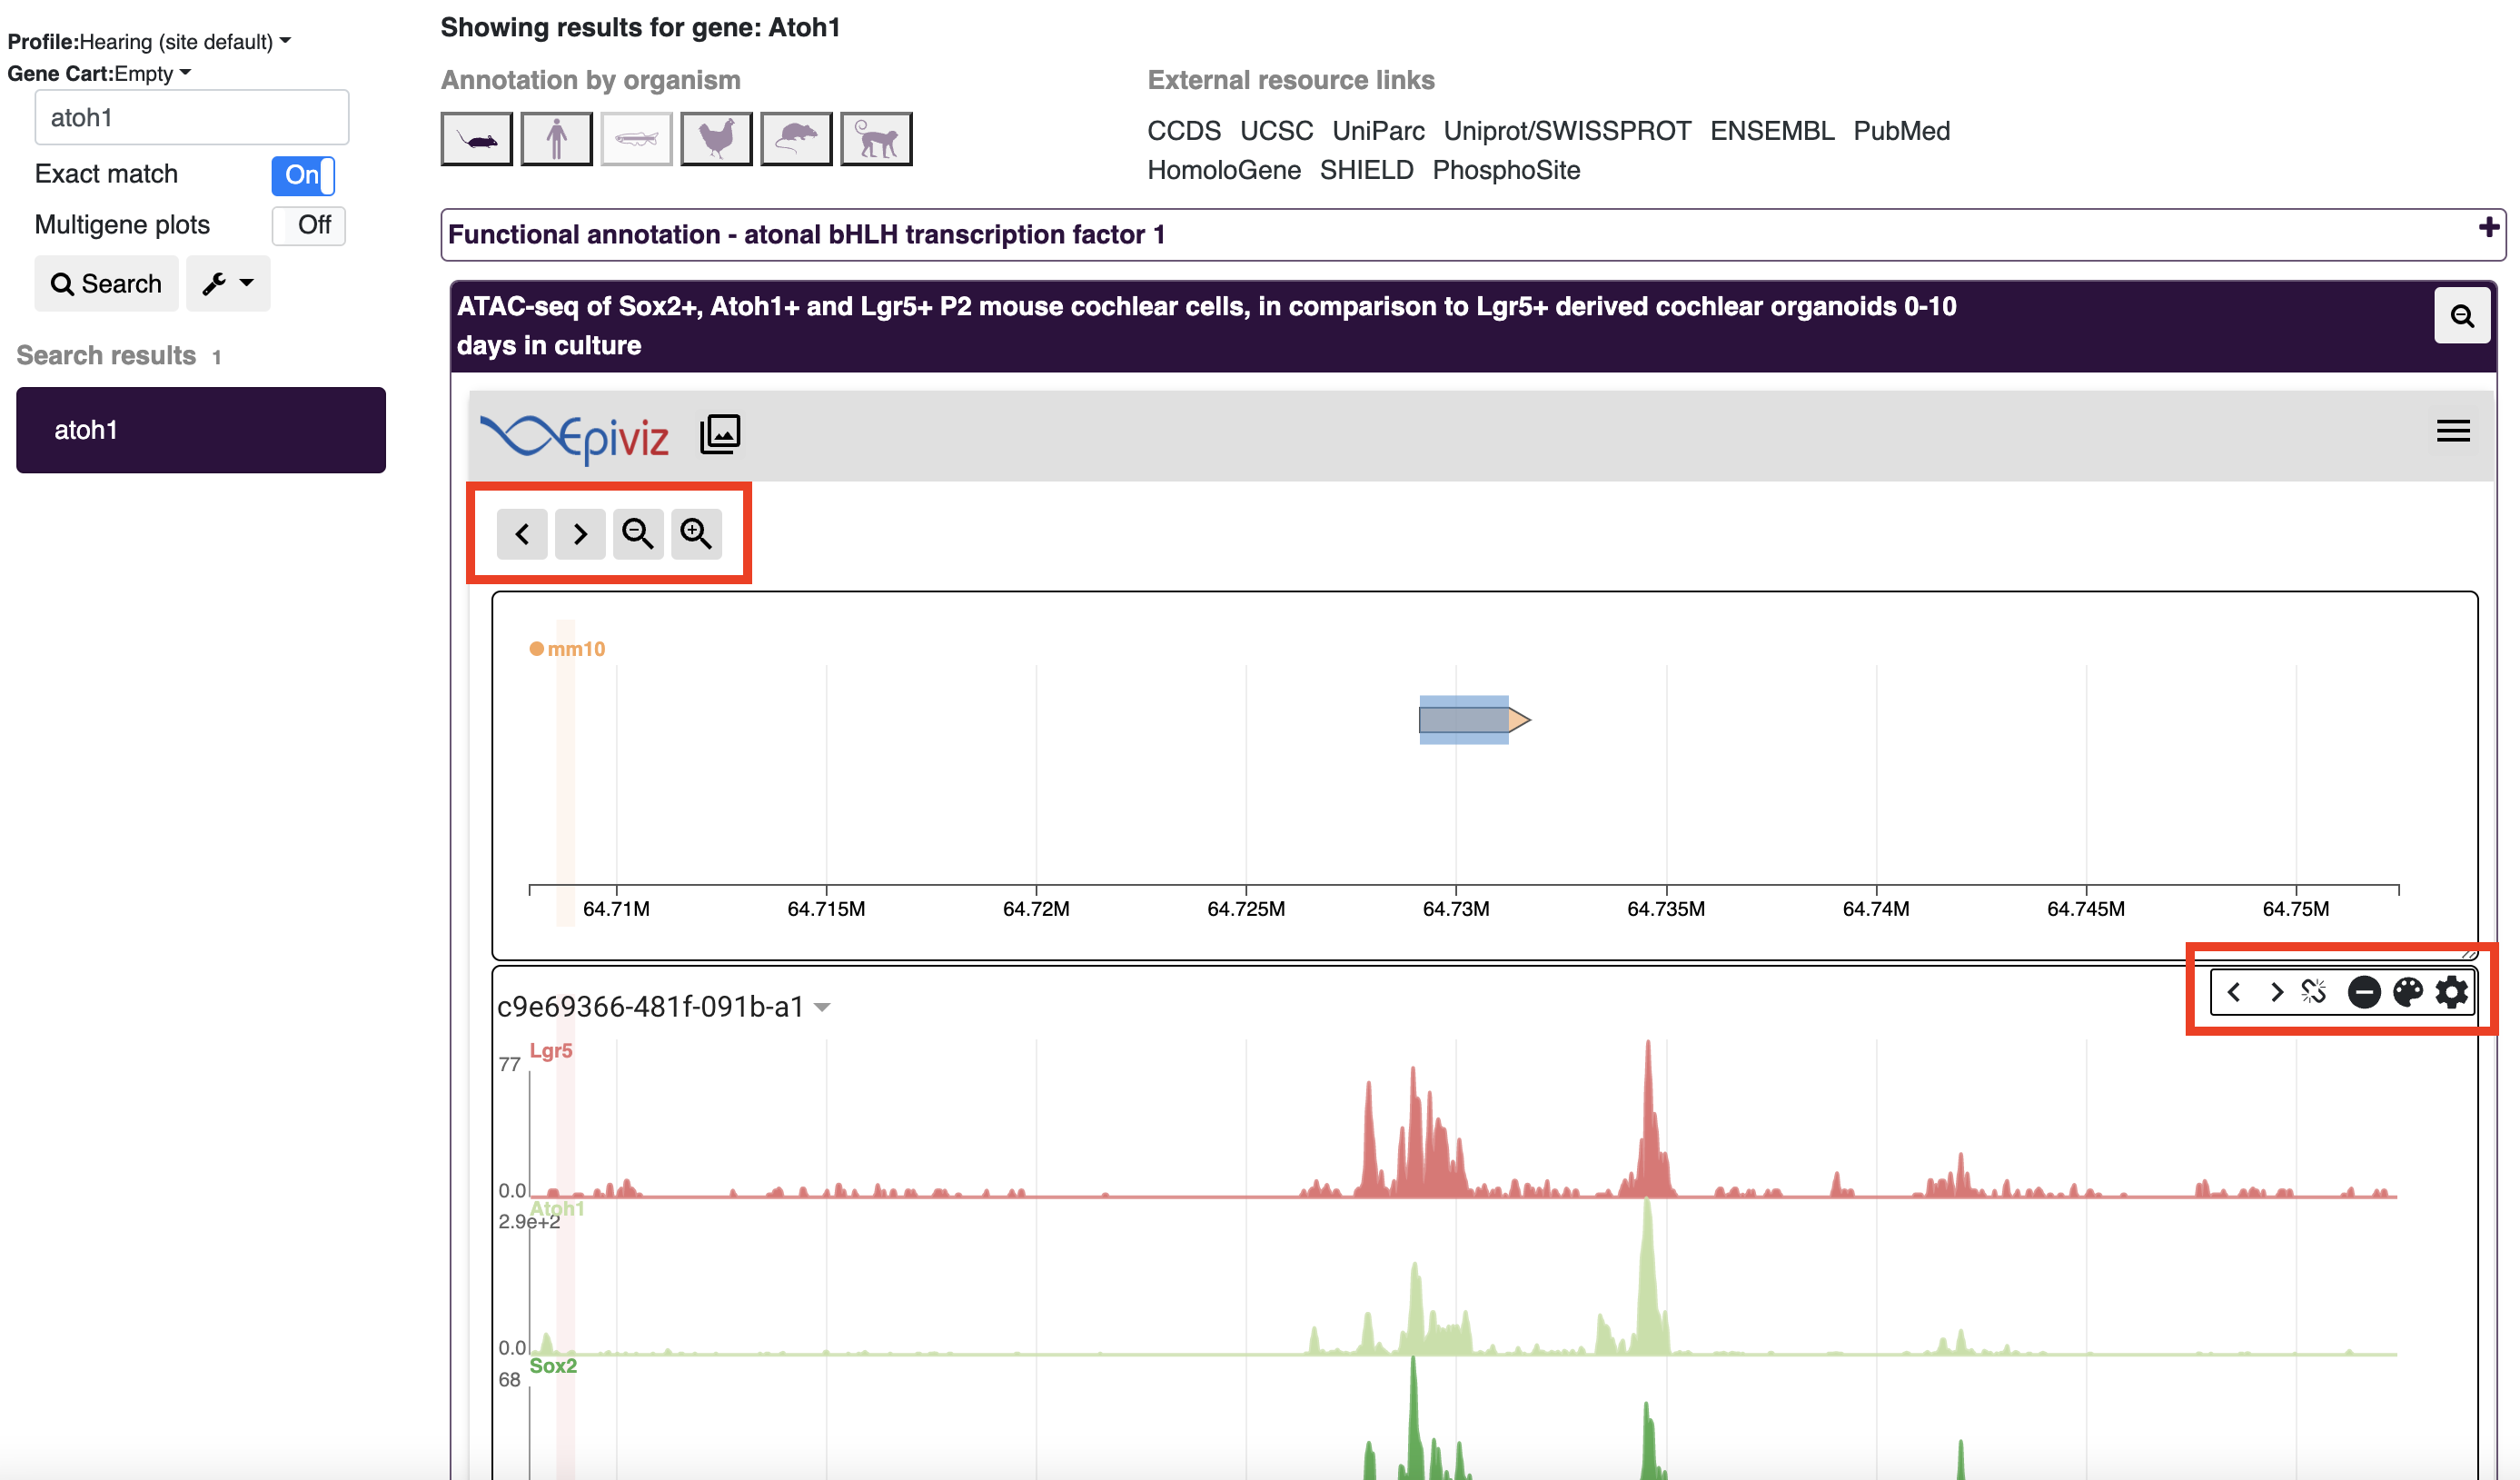
Task: Click the track settings gear icon
Action: click(x=2456, y=992)
